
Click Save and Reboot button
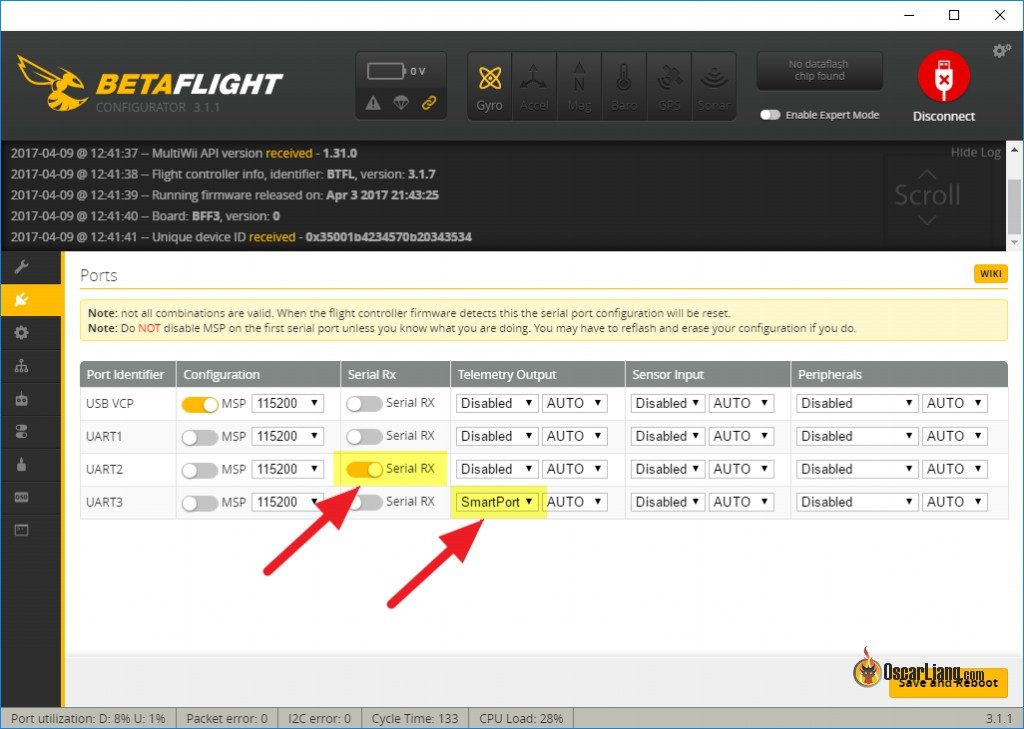click(x=948, y=683)
